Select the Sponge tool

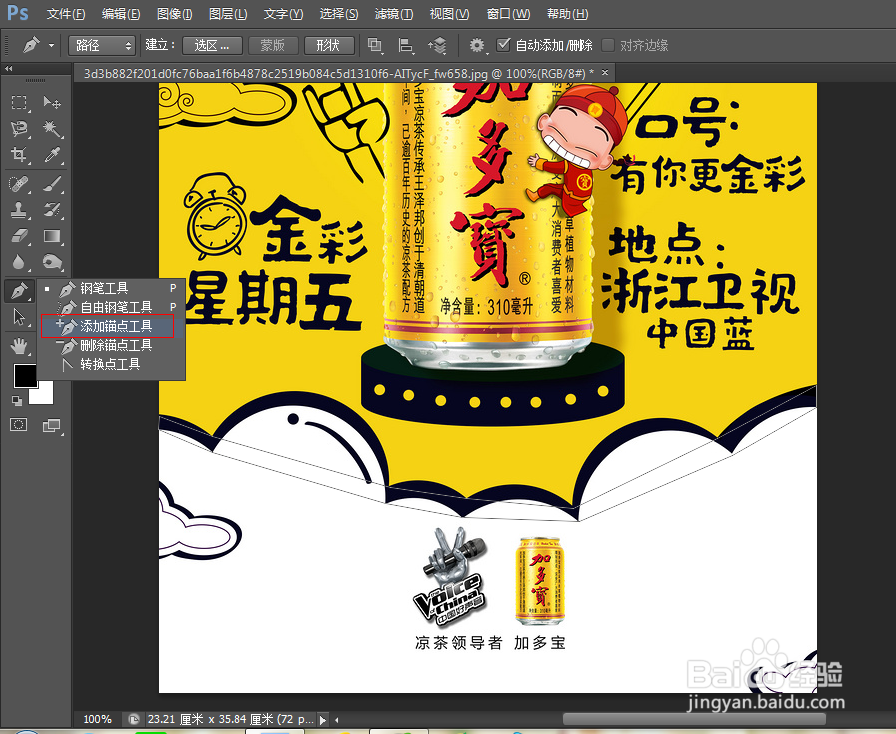coord(52,262)
